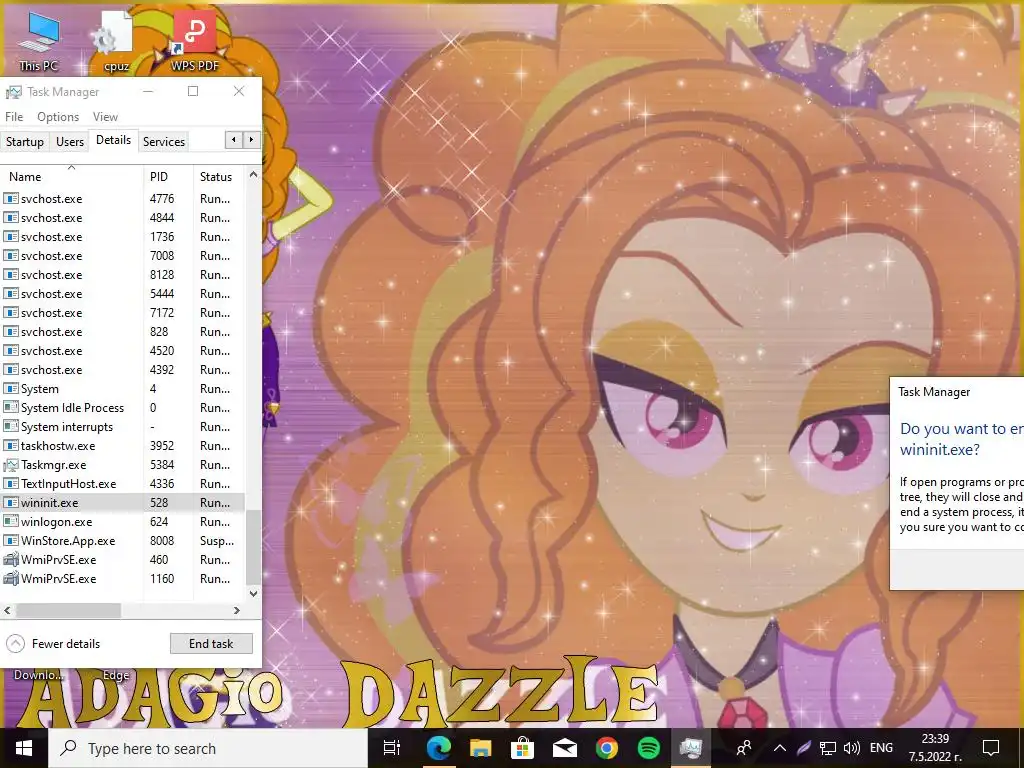Viewport: 1024px width, 768px height.
Task: Switch to the Users tab
Action: click(70, 142)
